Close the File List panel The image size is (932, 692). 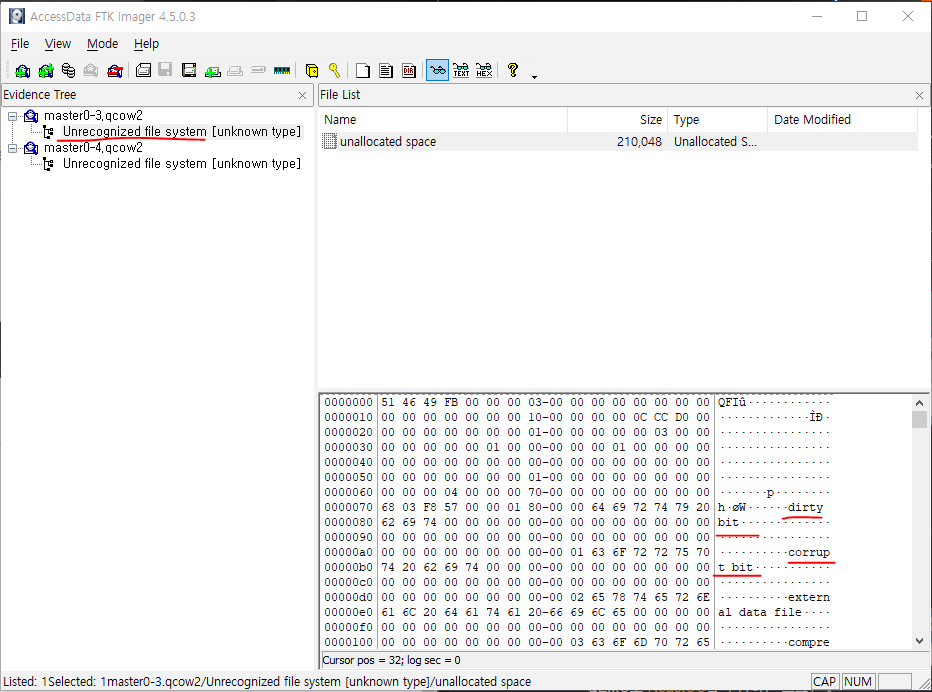click(920, 95)
